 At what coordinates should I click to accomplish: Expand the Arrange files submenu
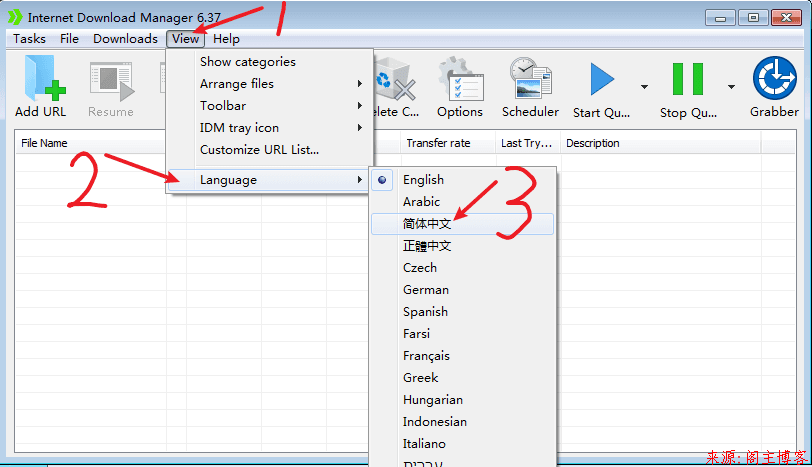[269, 83]
